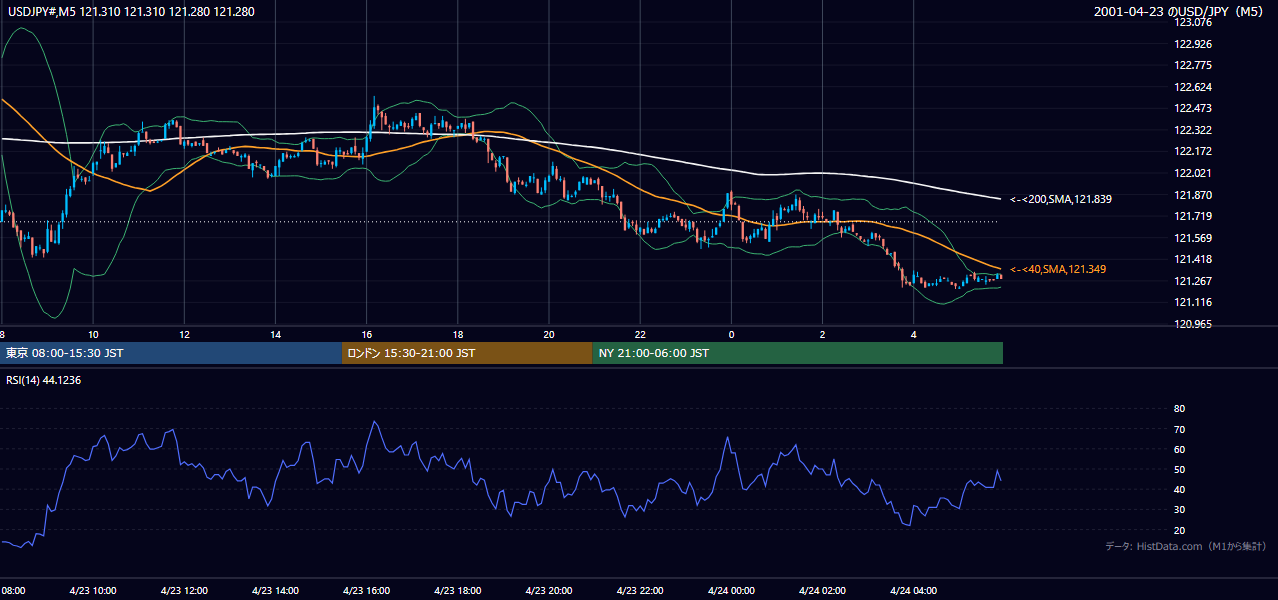Screen dimensions: 1278x600
Task: Click price axis label 122.021
Action: point(1194,173)
